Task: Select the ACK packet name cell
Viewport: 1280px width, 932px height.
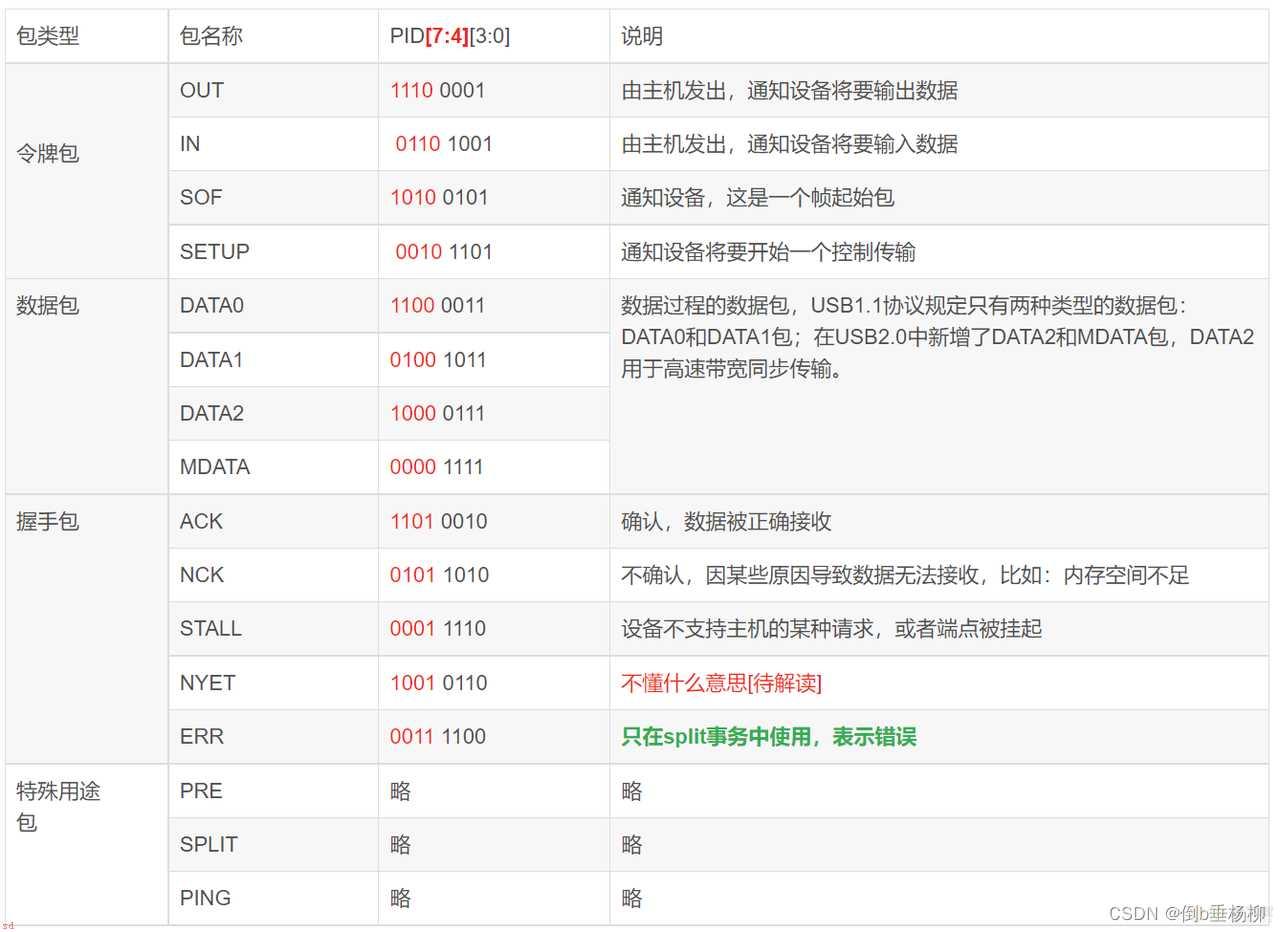Action: pyautogui.click(x=274, y=521)
